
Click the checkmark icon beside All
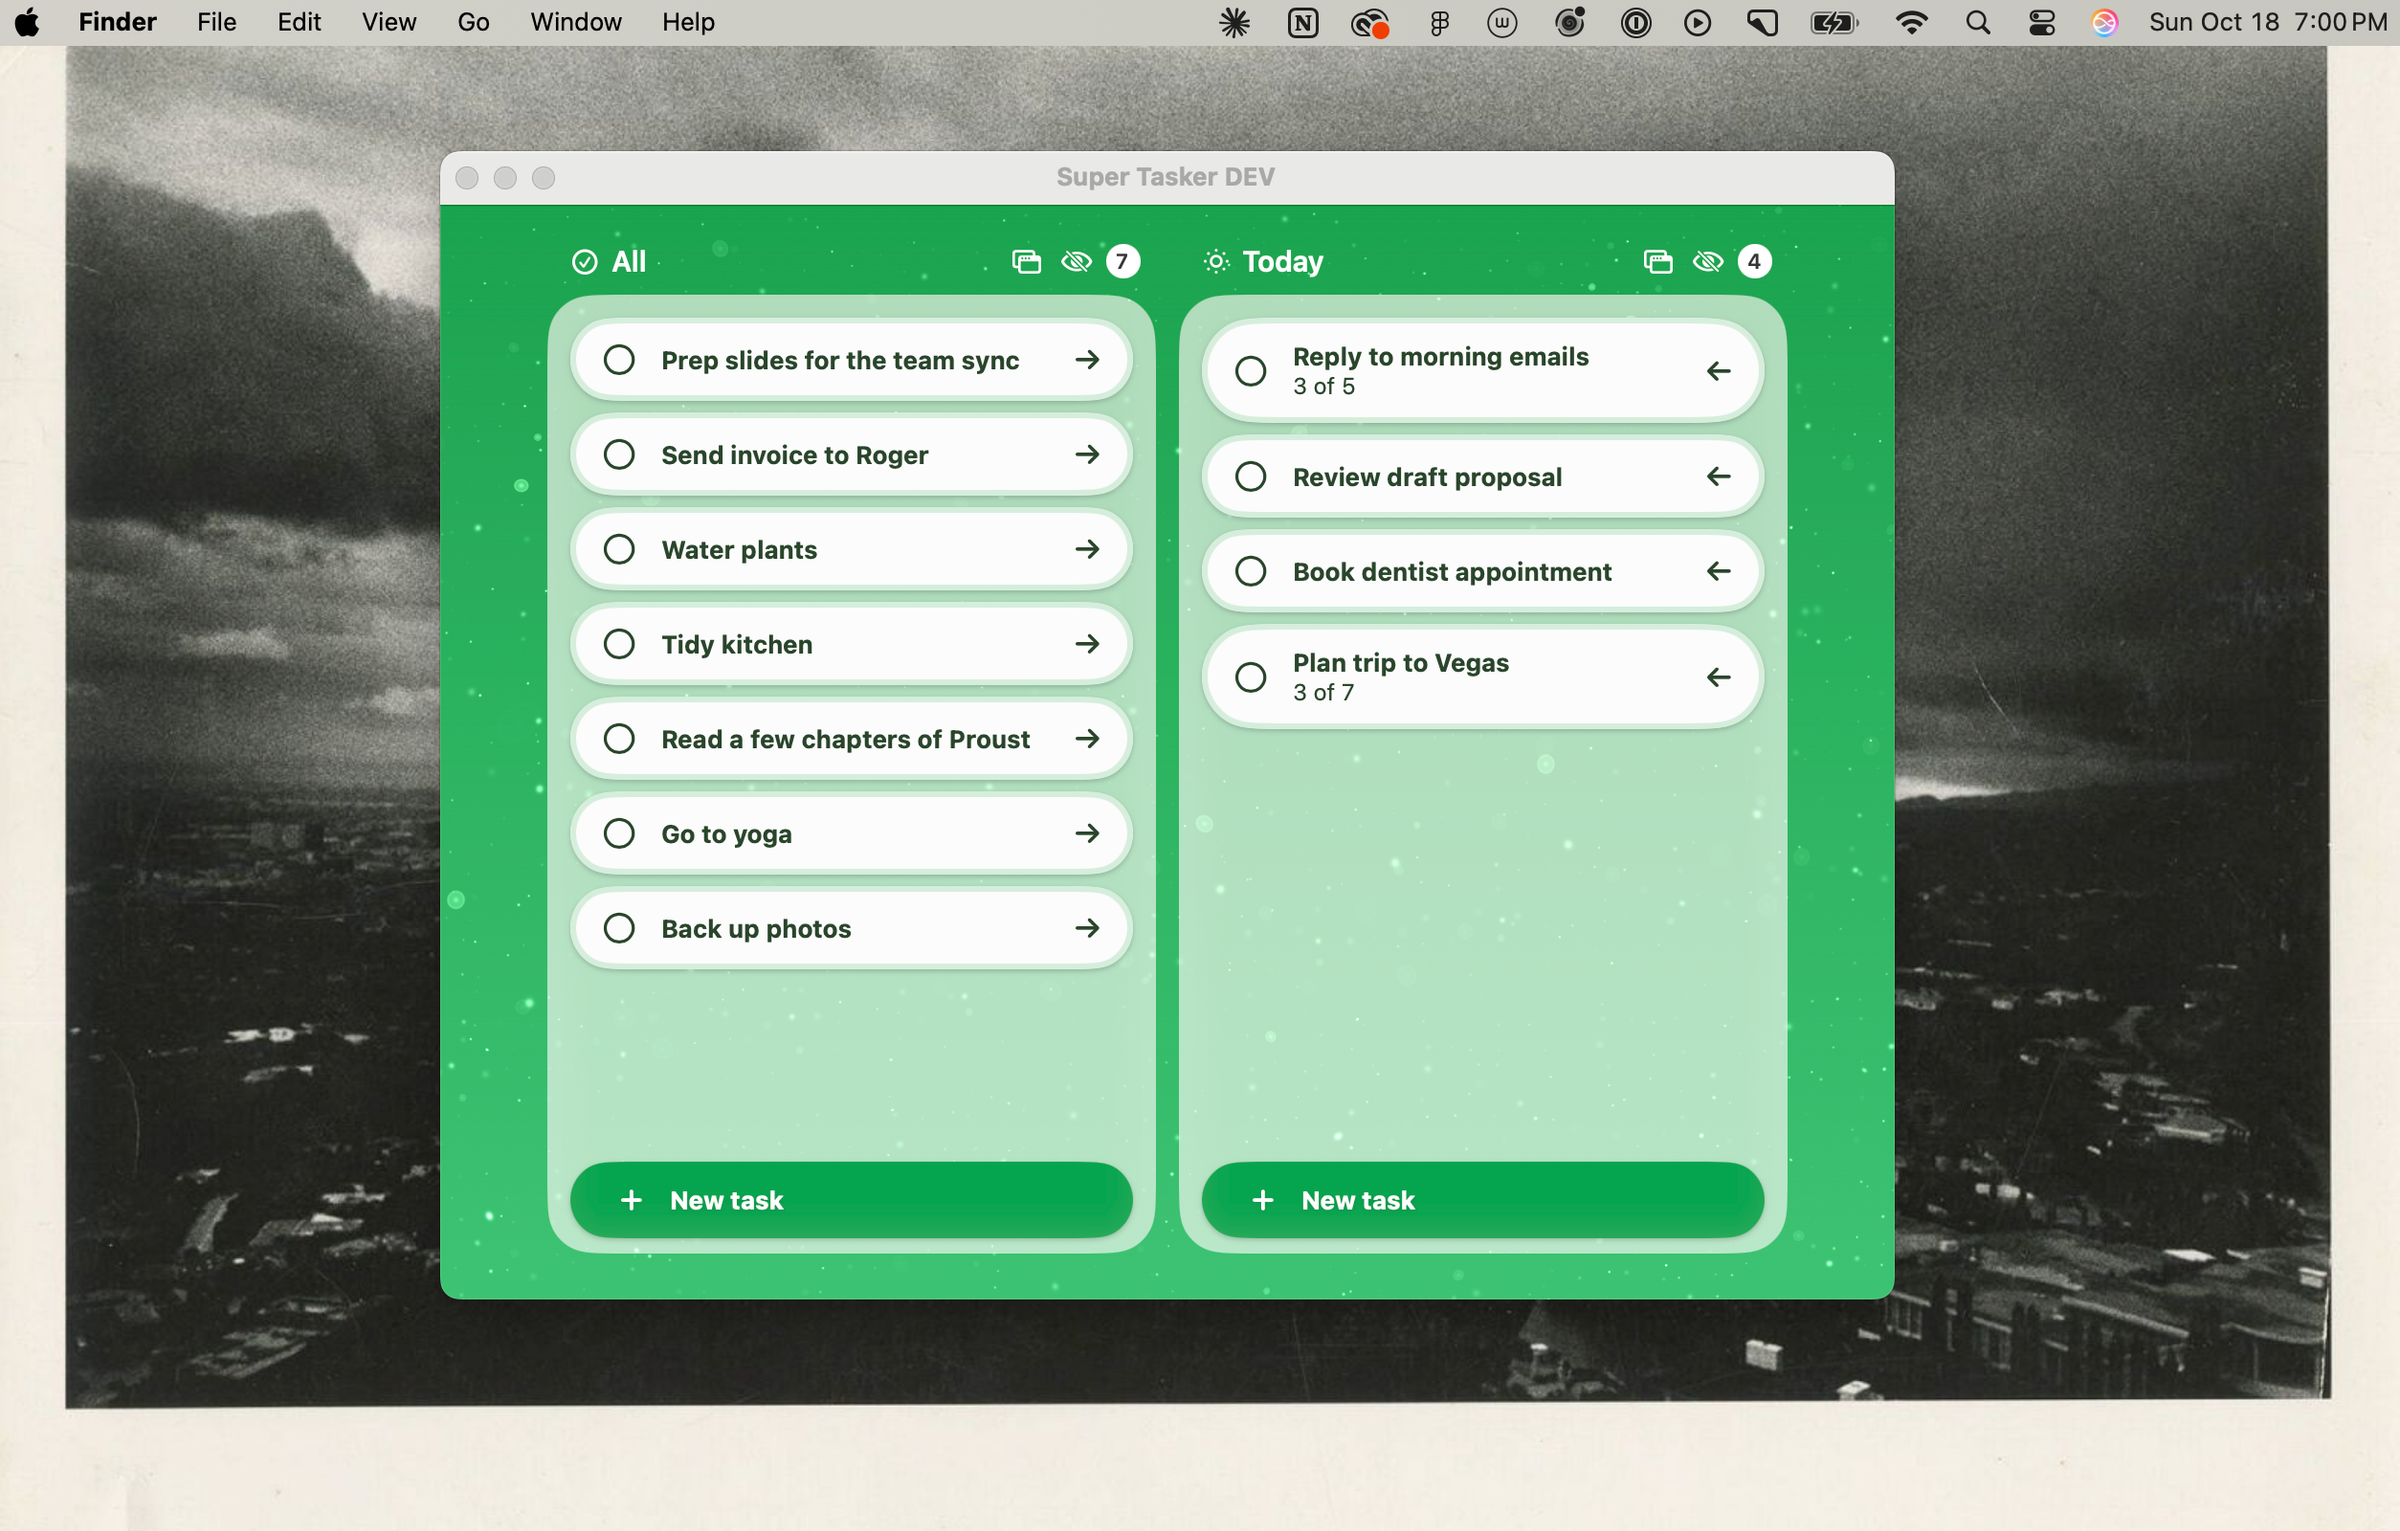(x=585, y=262)
